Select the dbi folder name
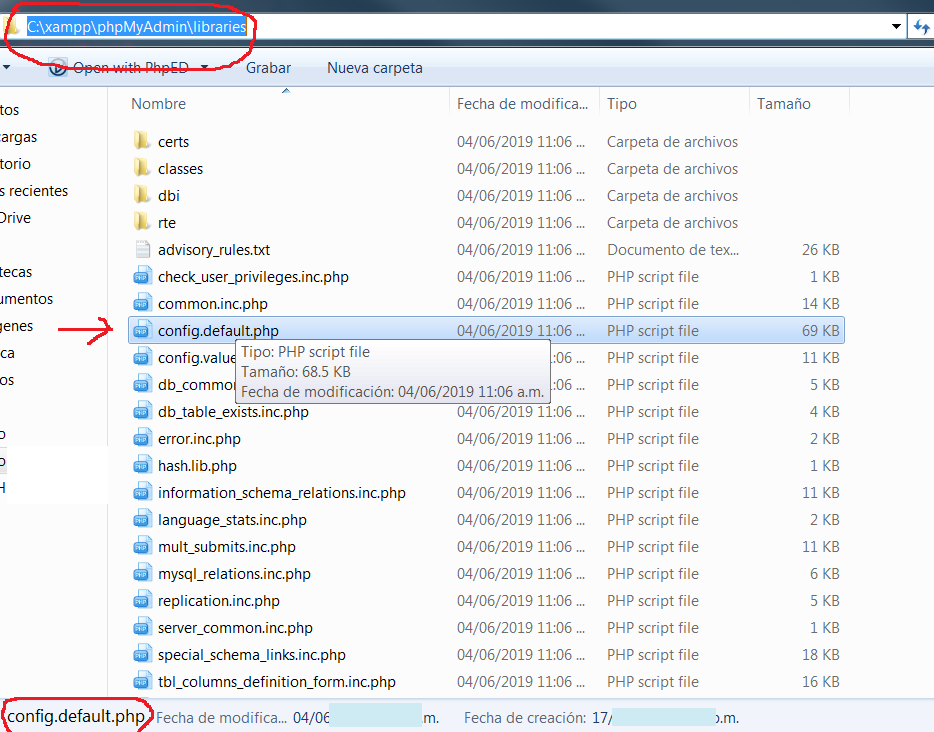The image size is (934, 732). pos(169,195)
